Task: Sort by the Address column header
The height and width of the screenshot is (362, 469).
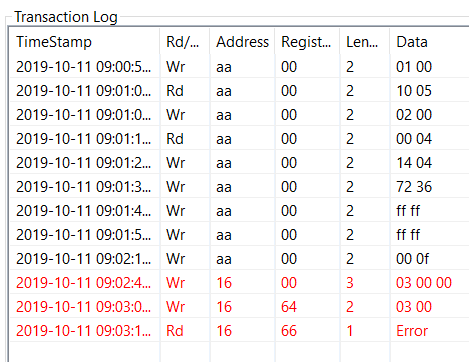Action: [242, 42]
